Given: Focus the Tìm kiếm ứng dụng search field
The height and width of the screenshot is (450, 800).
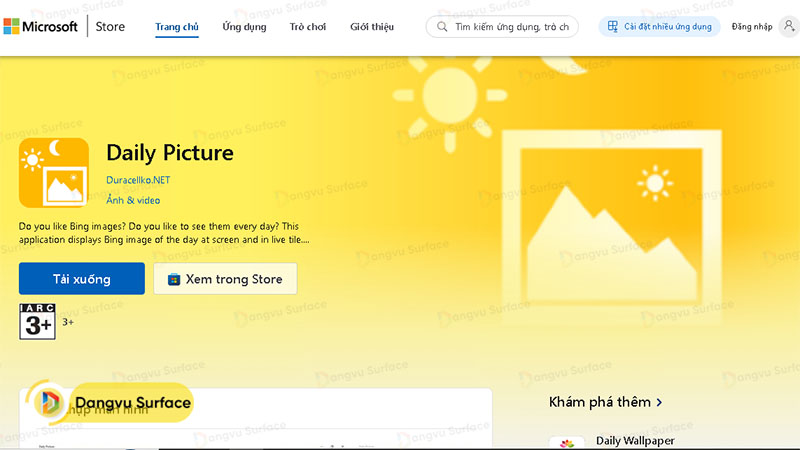Looking at the screenshot, I should tap(502, 27).
